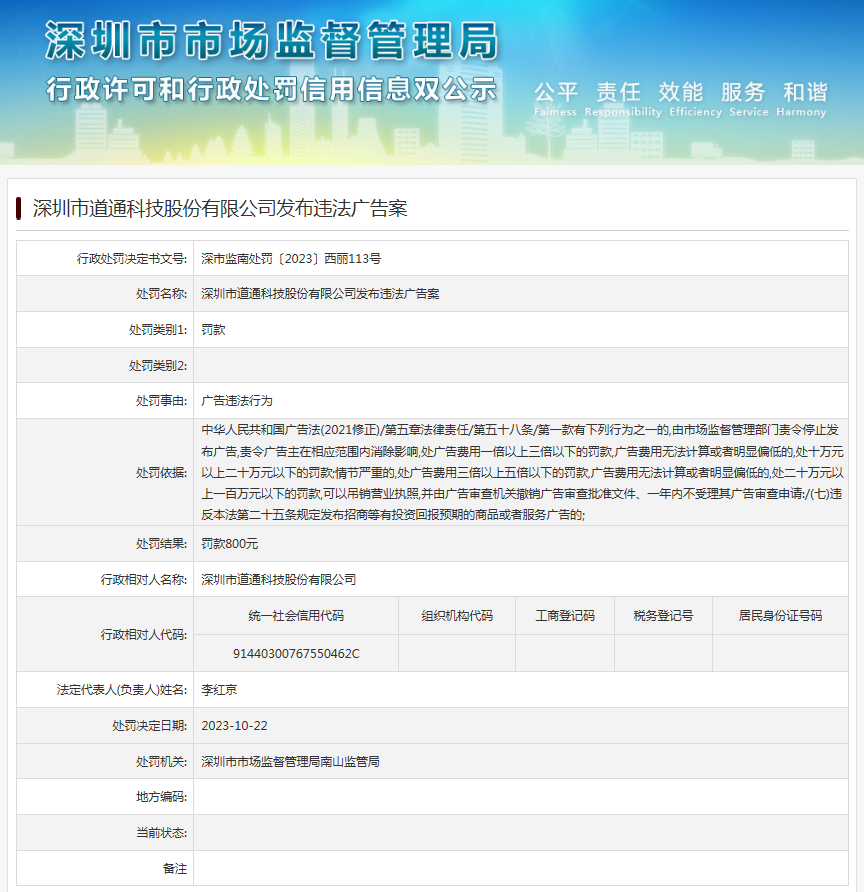The height and width of the screenshot is (892, 864).
Task: Click the label 当前状态
Action: (162, 833)
